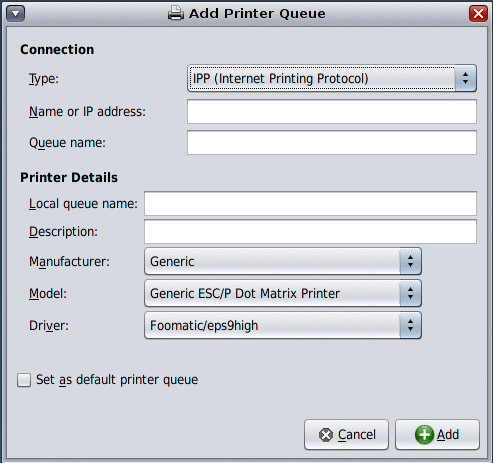
Task: Open the Model dropdown list
Action: [283, 293]
